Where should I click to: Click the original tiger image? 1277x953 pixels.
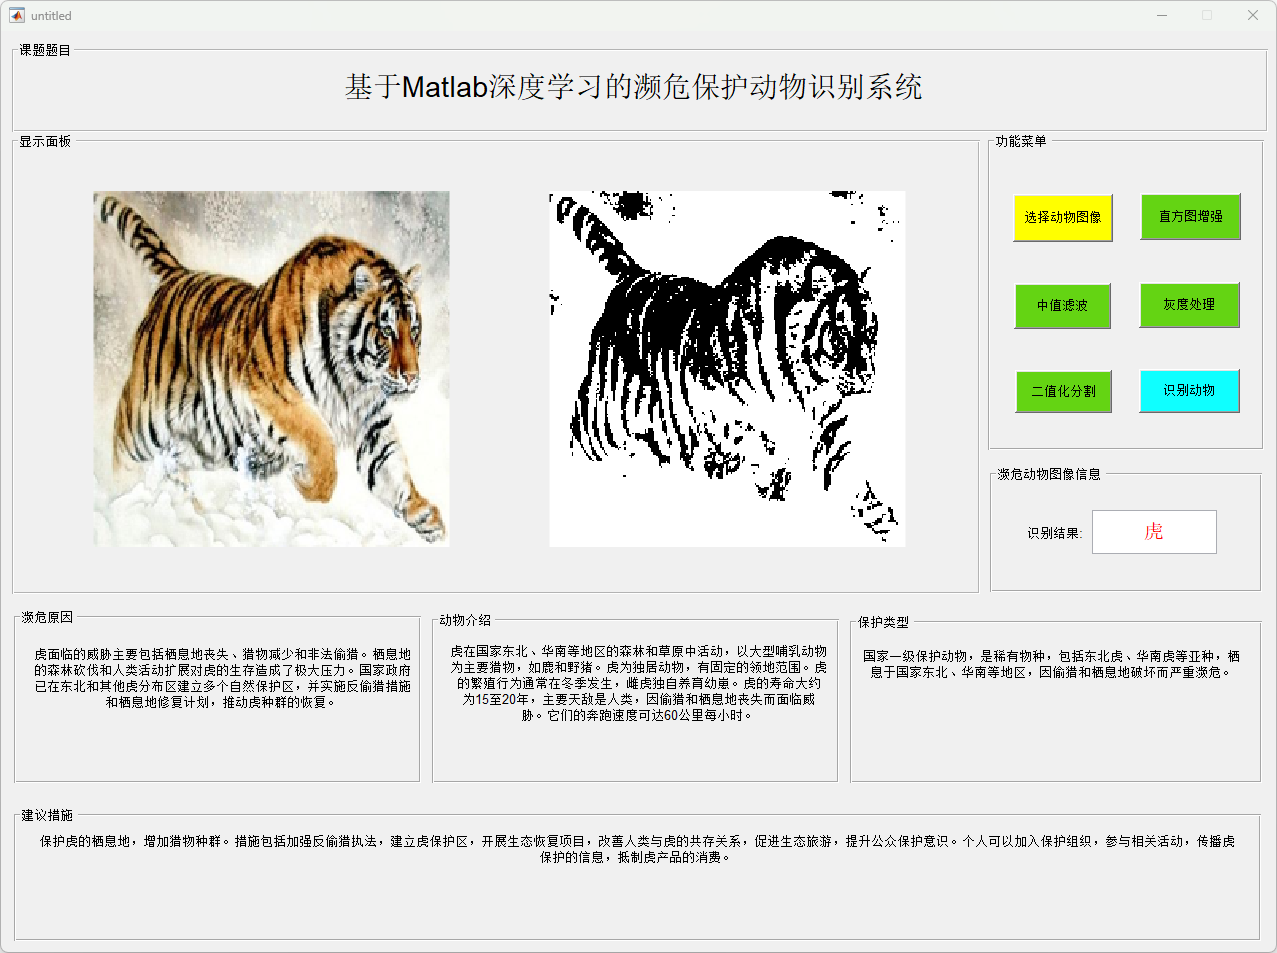click(271, 369)
